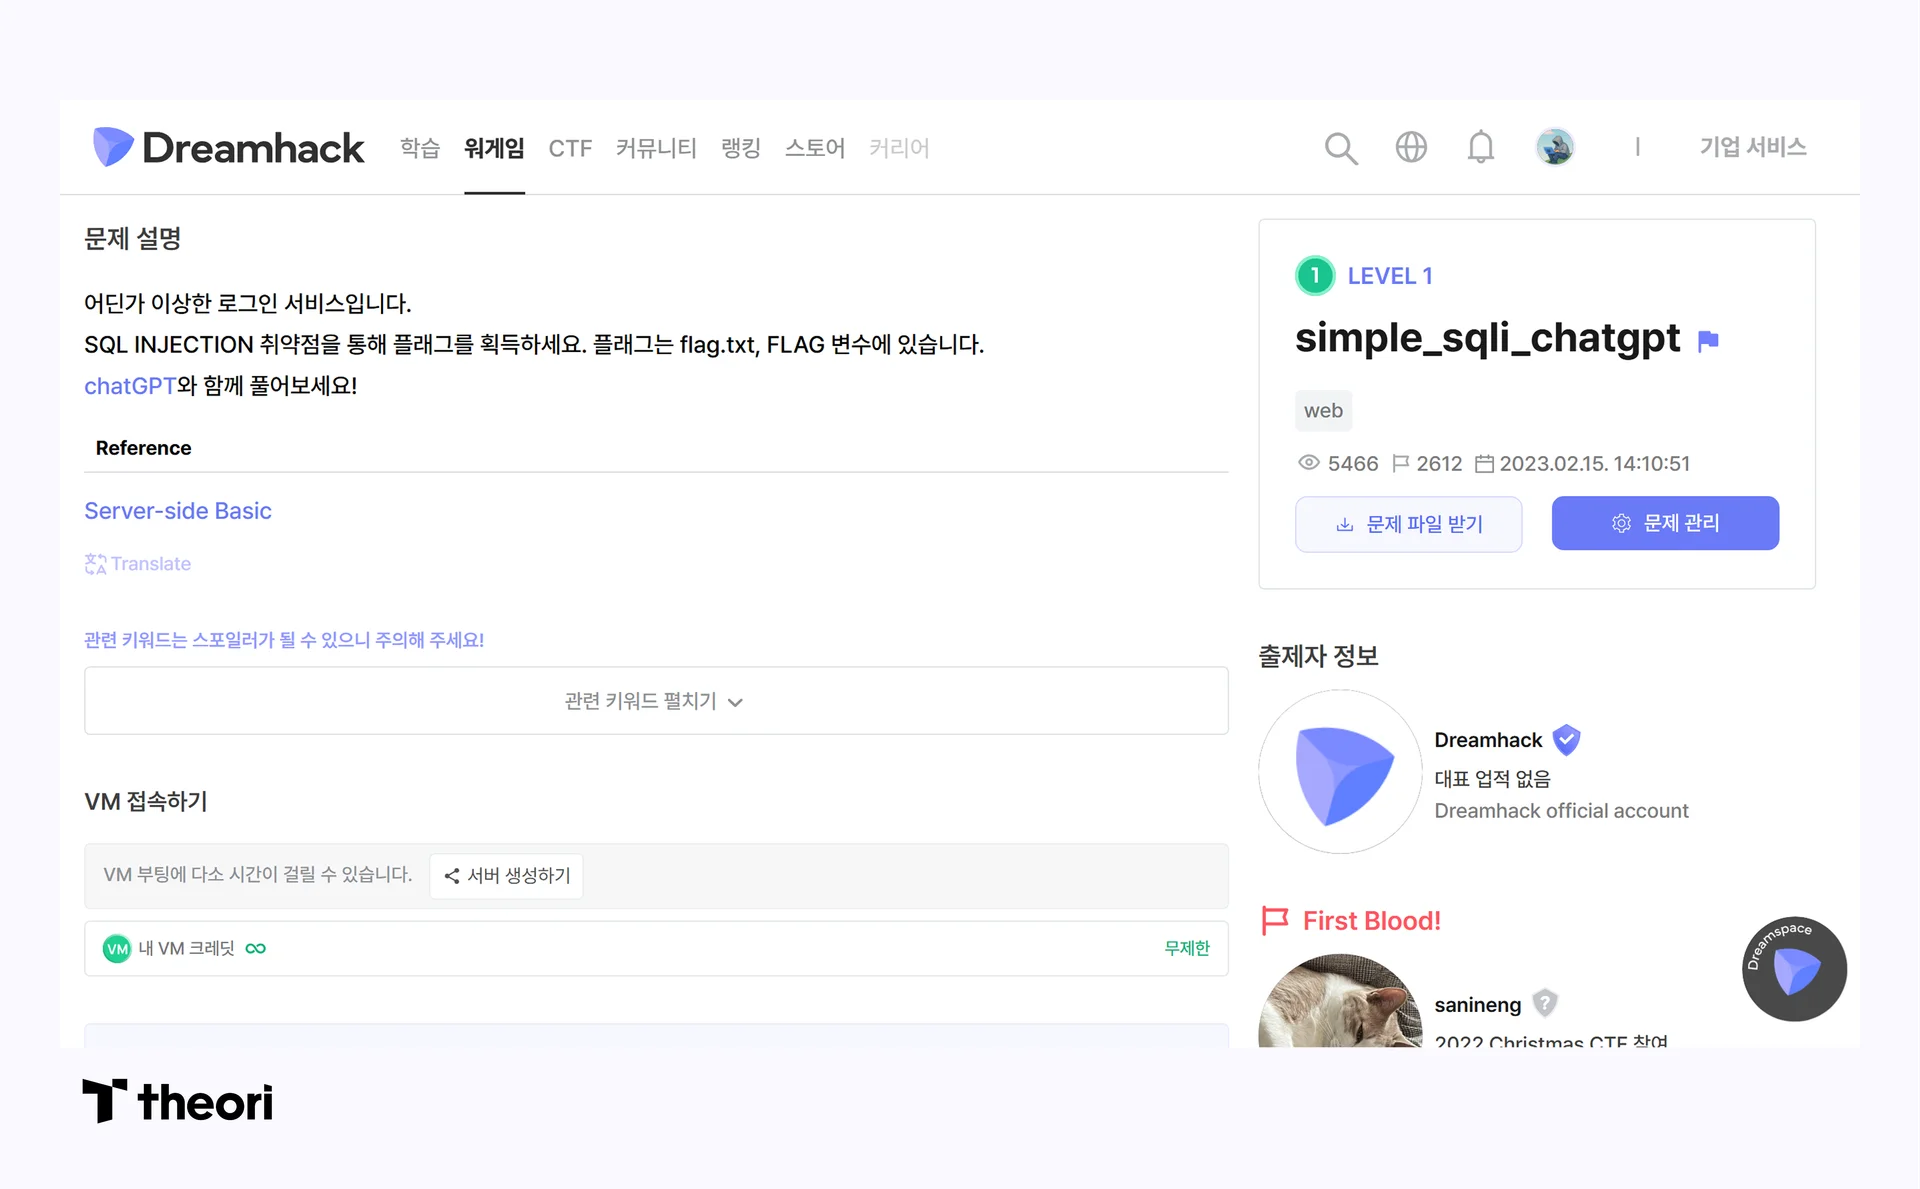
Task: Click the chatGPT link in the description
Action: 130,385
